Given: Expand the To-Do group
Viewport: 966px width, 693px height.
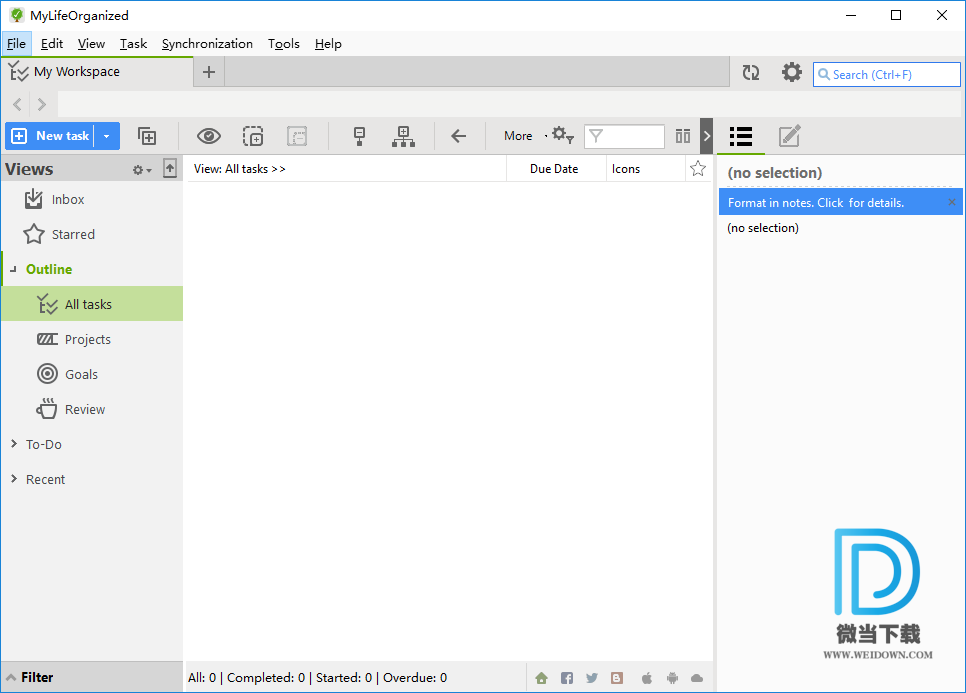Looking at the screenshot, I should [x=14, y=444].
